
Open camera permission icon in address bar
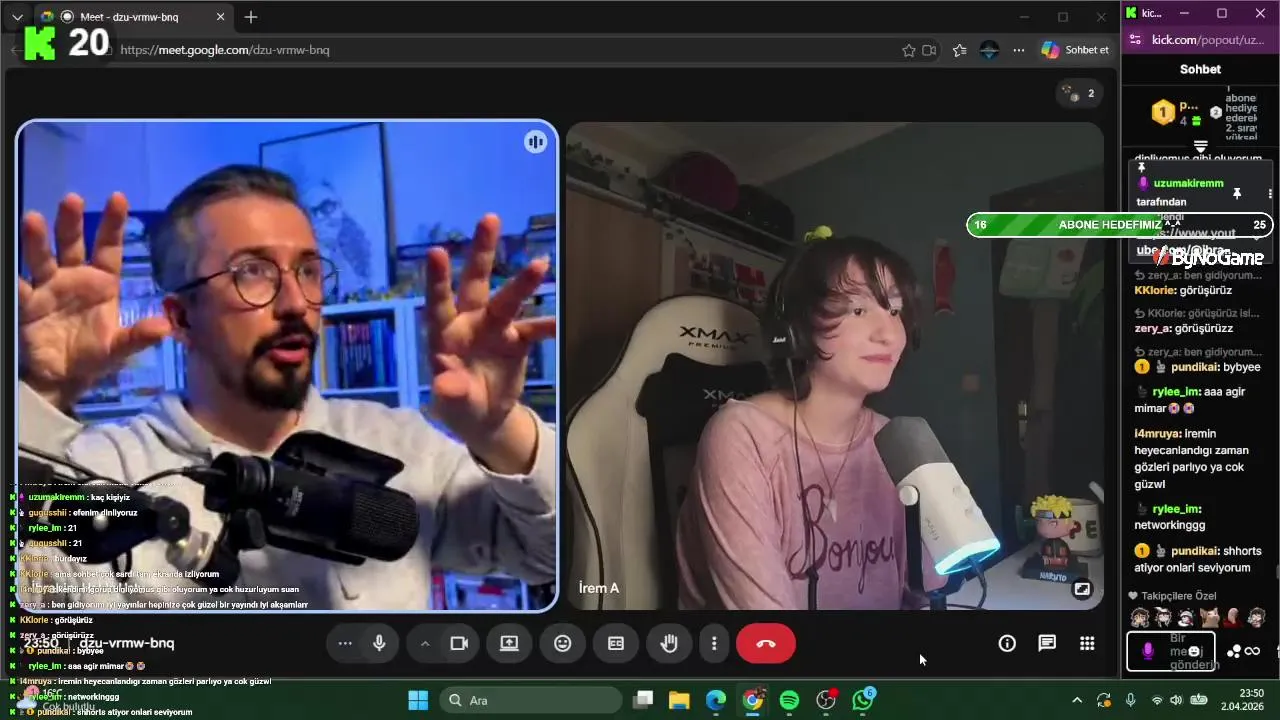(x=929, y=50)
